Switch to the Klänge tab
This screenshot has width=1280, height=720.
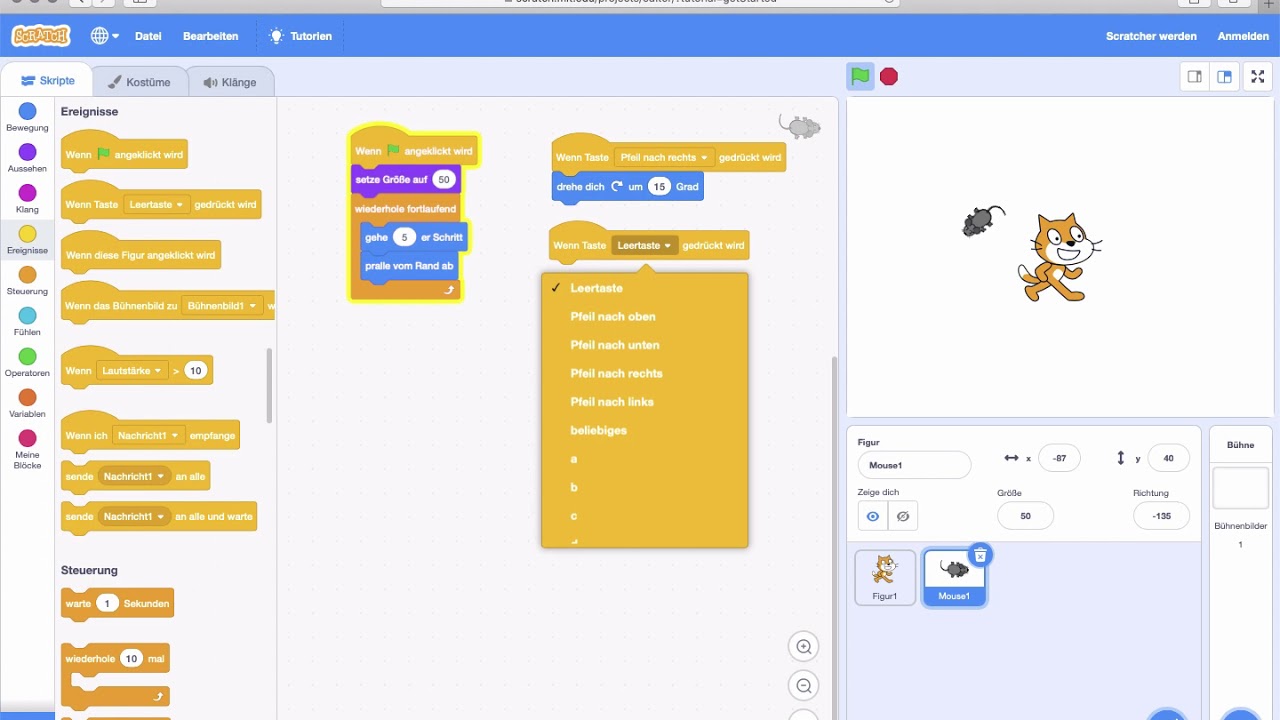click(230, 82)
